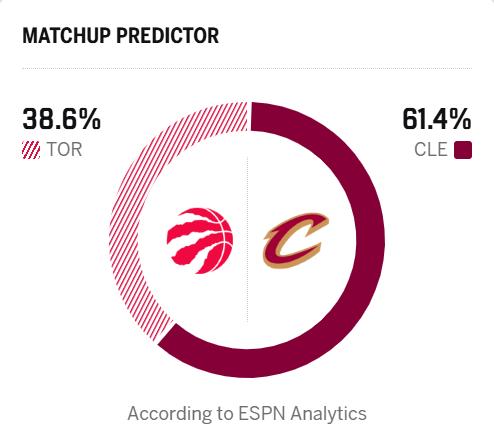Click the word Analytics in the caption
This screenshot has height=438, width=494.
coord(328,414)
